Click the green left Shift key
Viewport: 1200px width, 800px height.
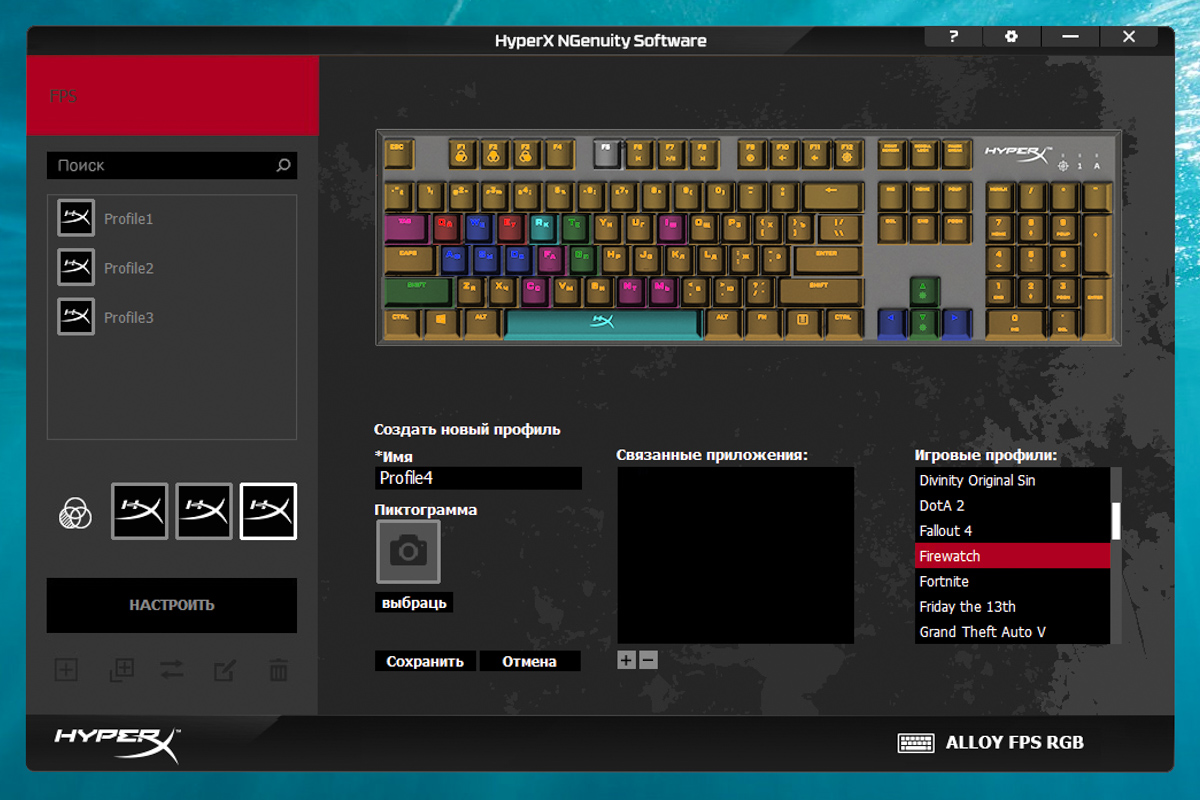coord(418,291)
